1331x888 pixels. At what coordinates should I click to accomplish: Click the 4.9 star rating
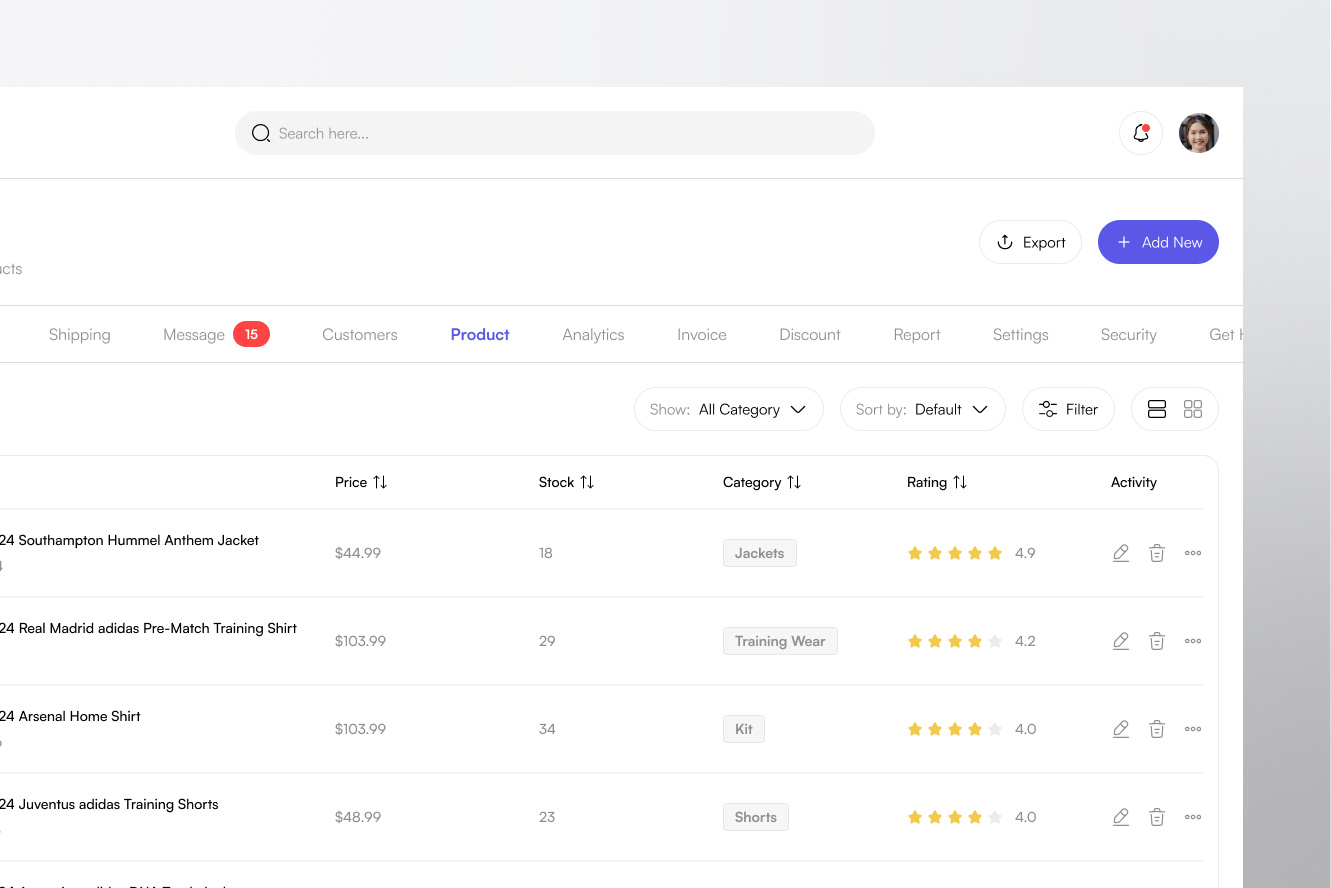click(x=971, y=553)
